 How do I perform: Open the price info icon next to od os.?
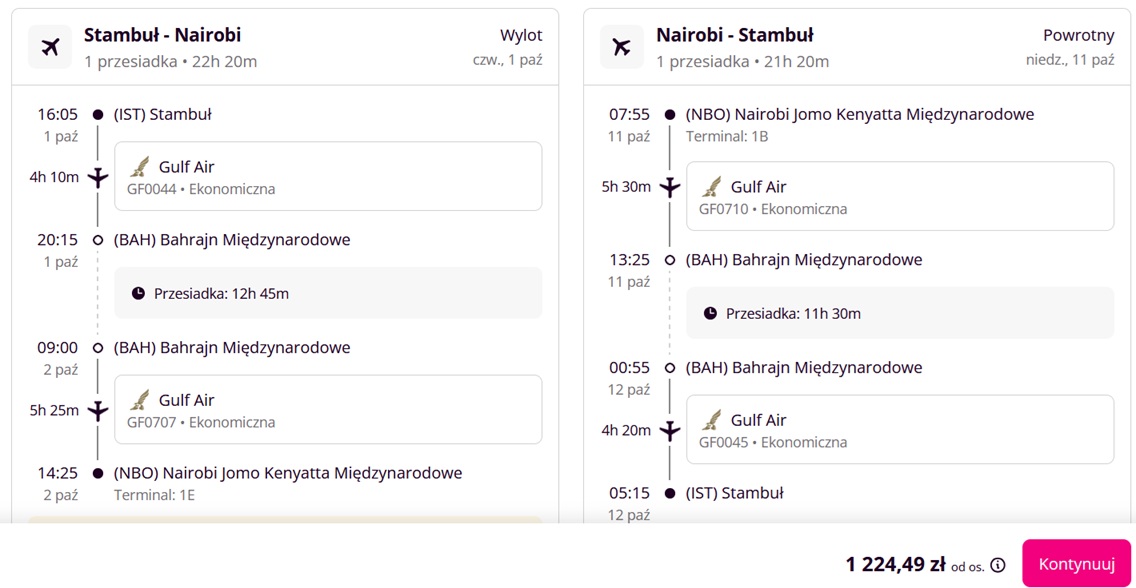tap(998, 565)
